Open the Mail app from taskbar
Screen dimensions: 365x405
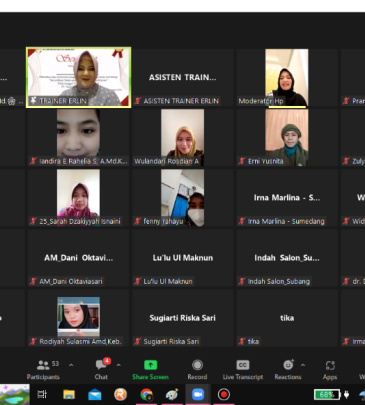pos(95,395)
